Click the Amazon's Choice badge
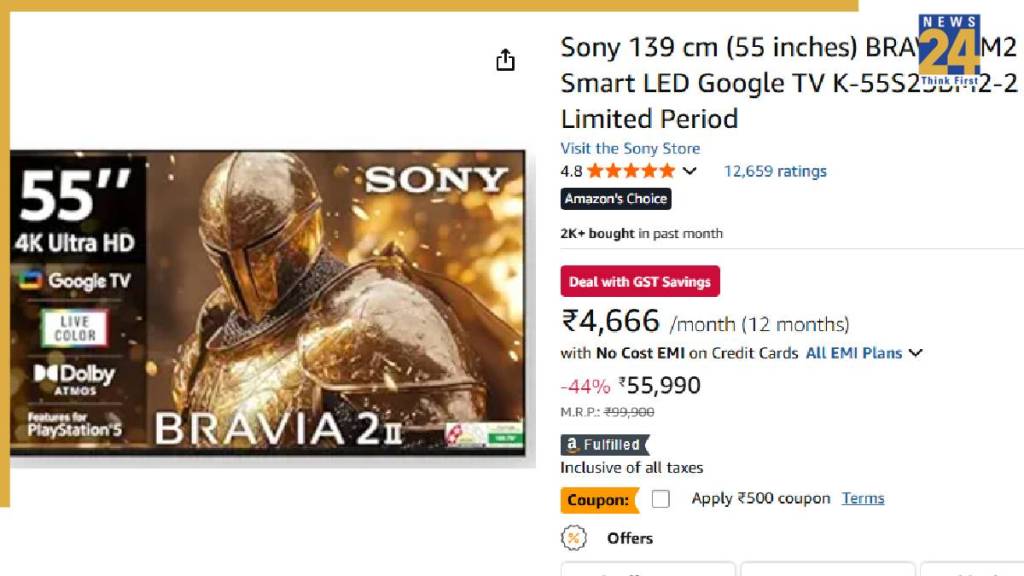The image size is (1024, 576). pos(615,199)
